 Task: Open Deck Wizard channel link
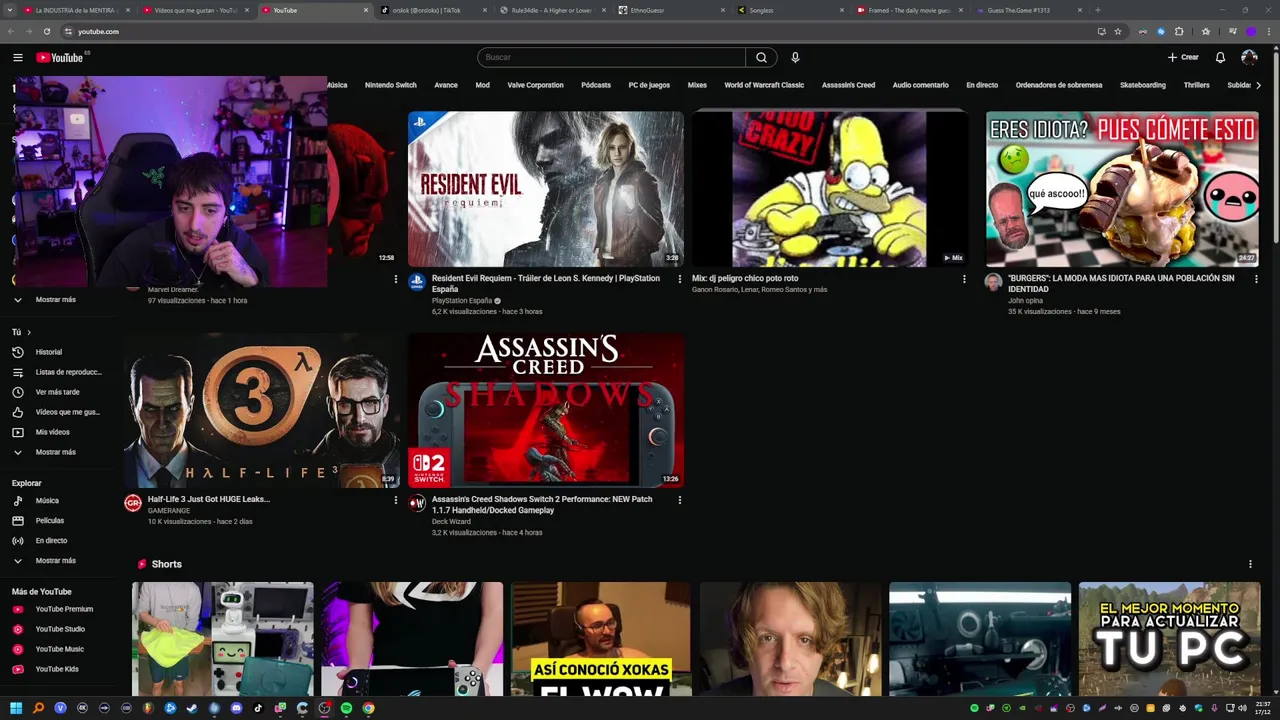click(451, 521)
